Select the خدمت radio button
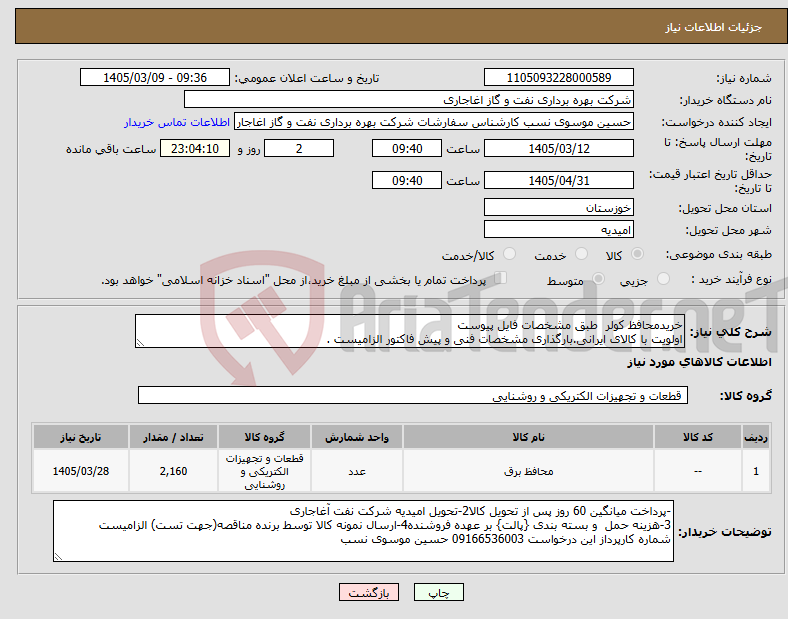788x619 pixels. coord(581,254)
